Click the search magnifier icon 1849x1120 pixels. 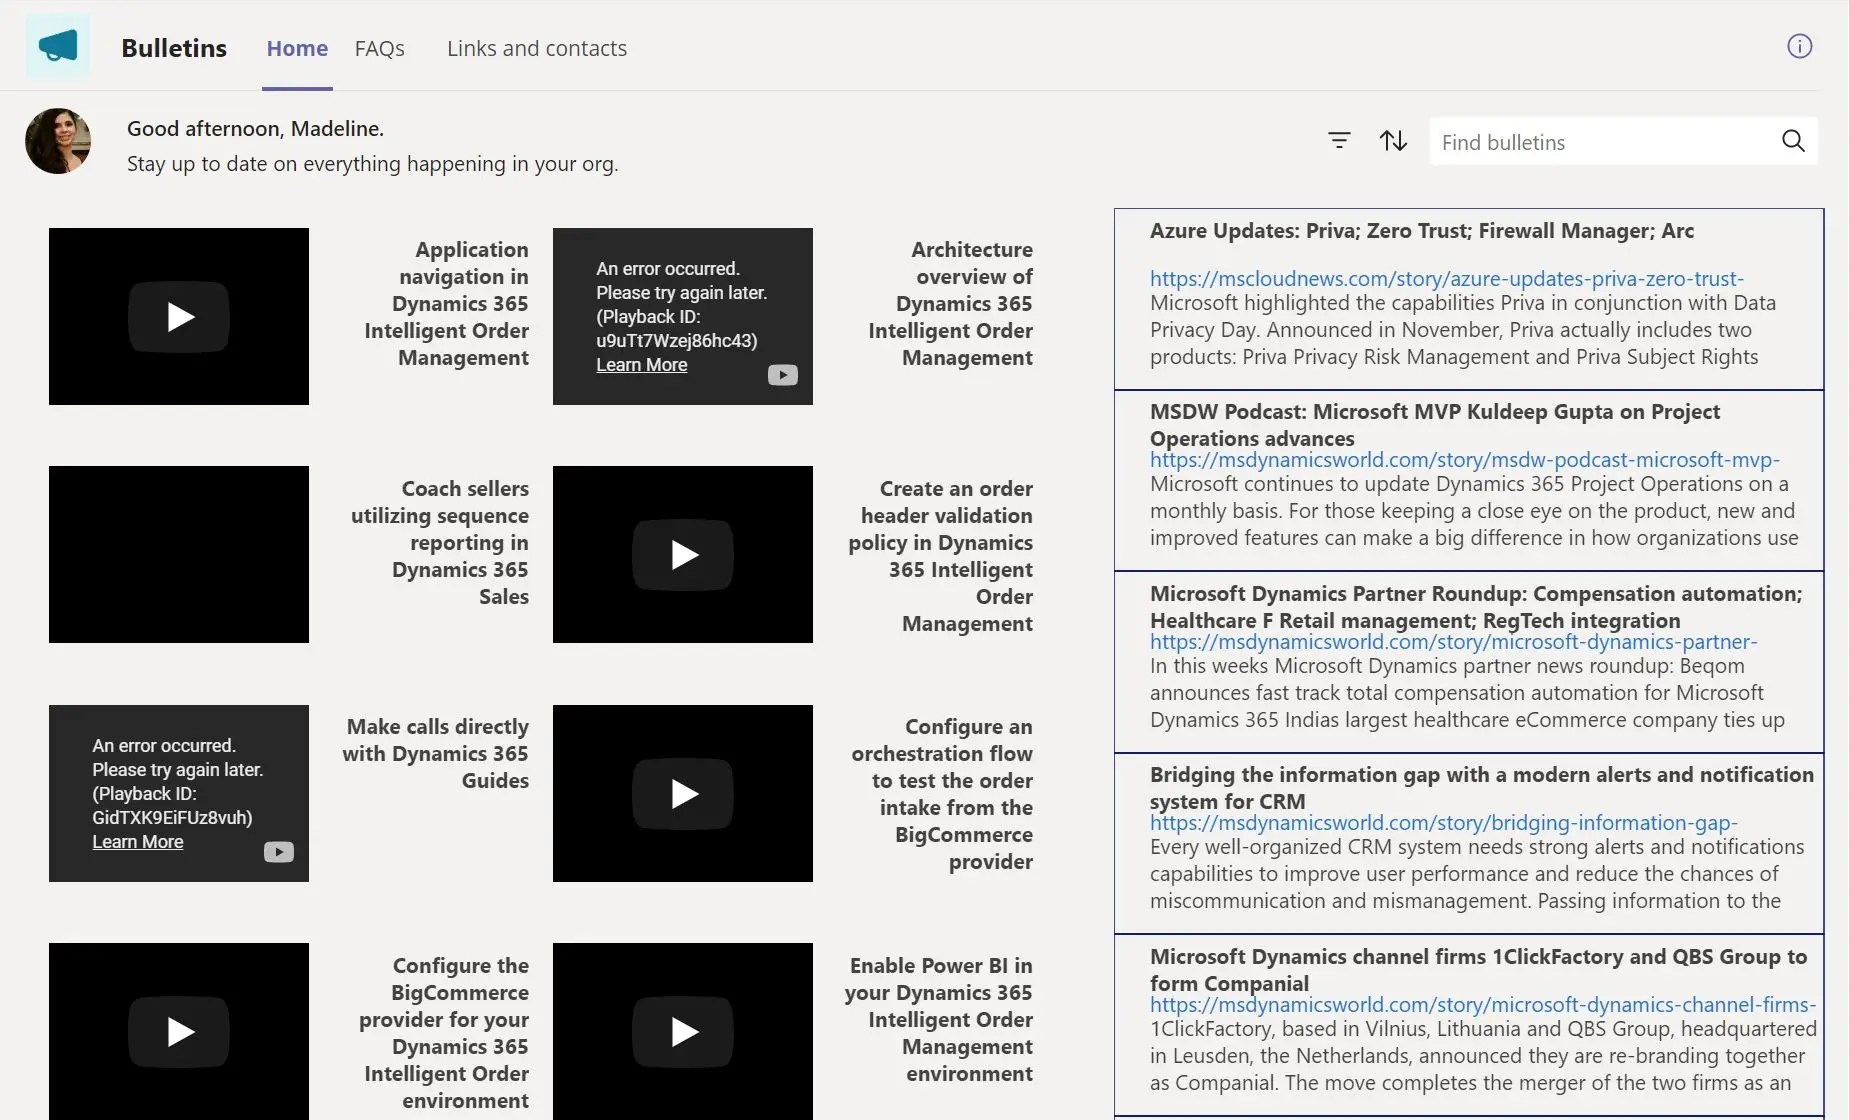pyautogui.click(x=1793, y=141)
